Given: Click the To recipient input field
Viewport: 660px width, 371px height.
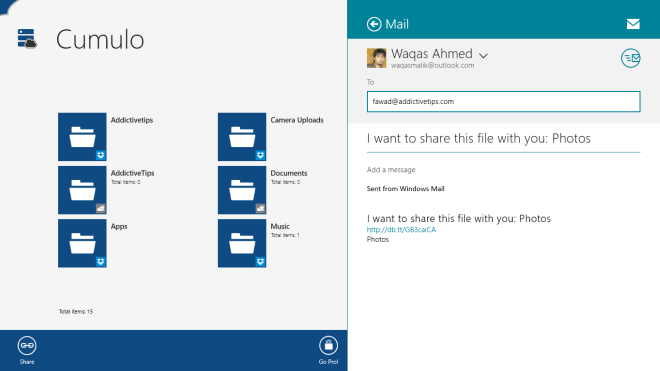Looking at the screenshot, I should tap(503, 101).
